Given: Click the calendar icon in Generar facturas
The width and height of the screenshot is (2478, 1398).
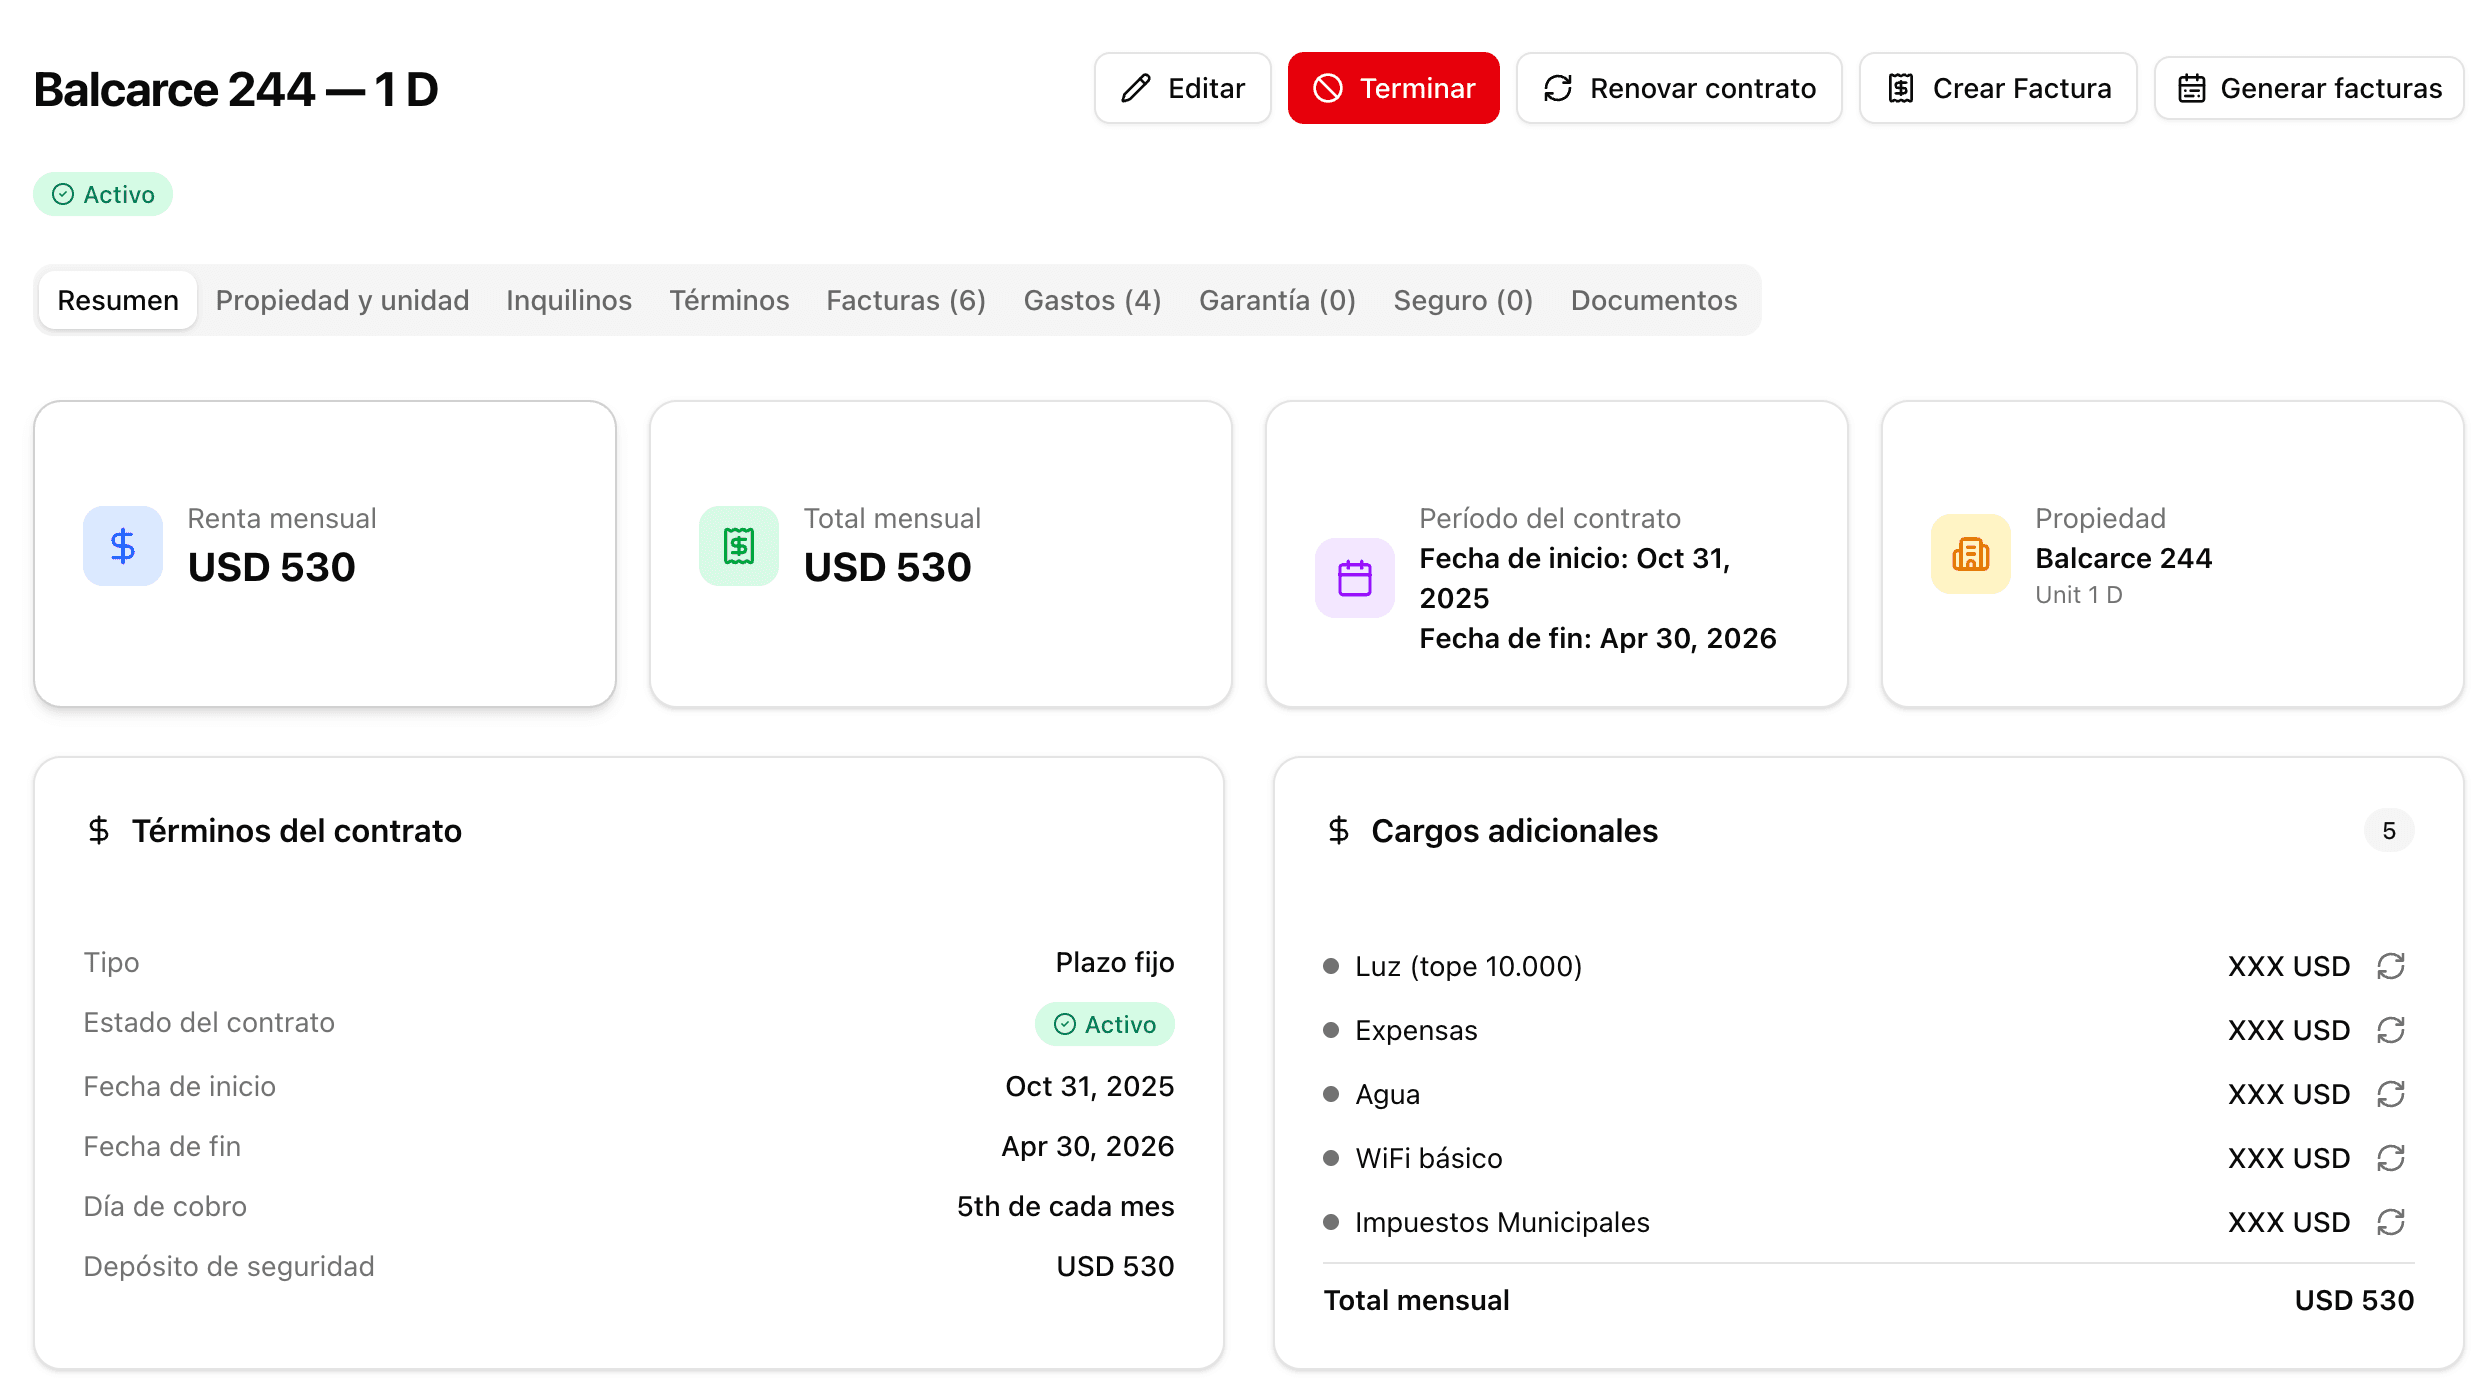Looking at the screenshot, I should [x=2191, y=88].
